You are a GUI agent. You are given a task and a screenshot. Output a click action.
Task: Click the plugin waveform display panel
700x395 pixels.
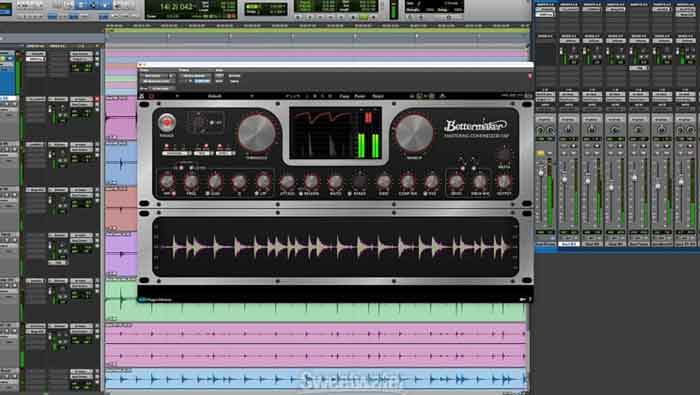pos(335,246)
